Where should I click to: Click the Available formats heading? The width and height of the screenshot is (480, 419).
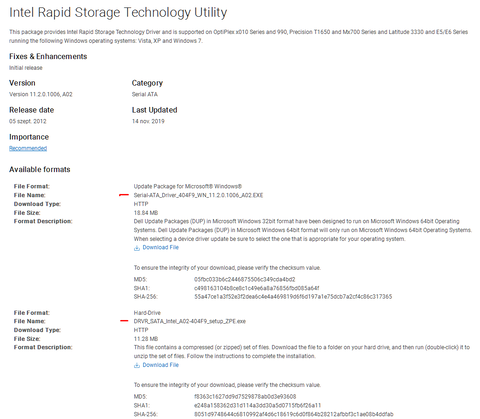click(40, 169)
